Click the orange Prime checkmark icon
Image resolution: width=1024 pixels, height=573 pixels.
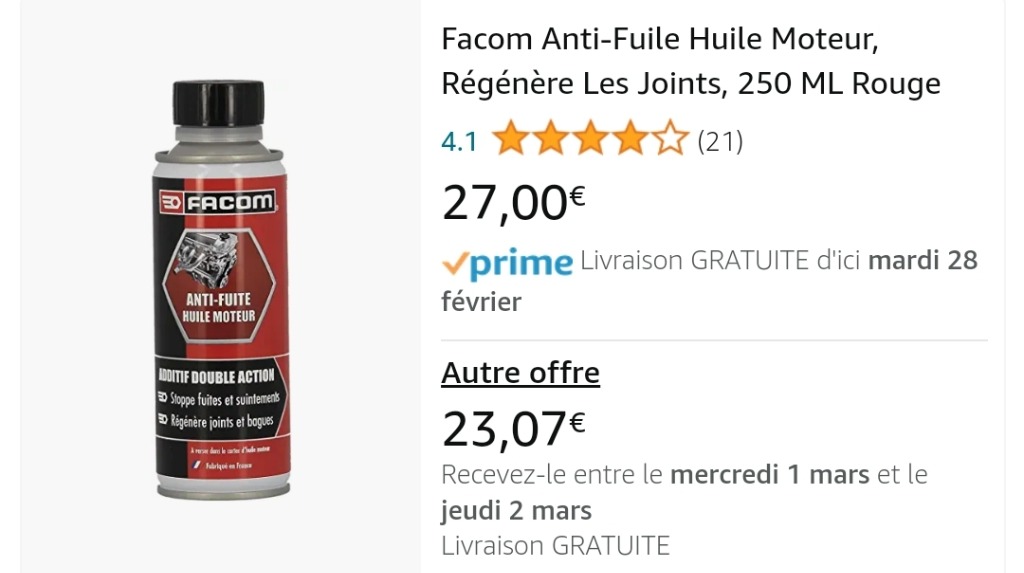click(x=455, y=263)
